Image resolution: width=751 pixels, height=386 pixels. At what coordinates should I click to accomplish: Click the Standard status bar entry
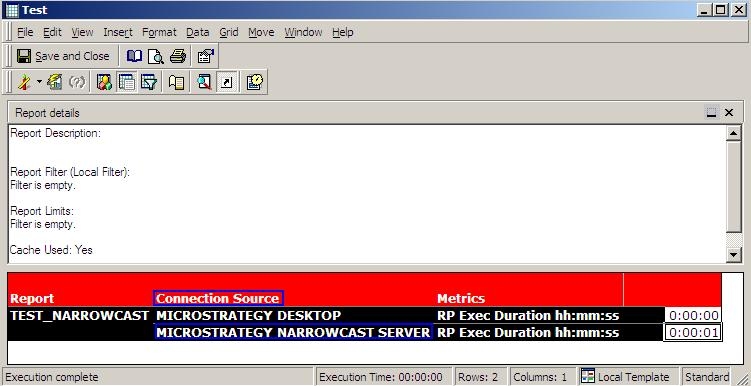pyautogui.click(x=707, y=377)
